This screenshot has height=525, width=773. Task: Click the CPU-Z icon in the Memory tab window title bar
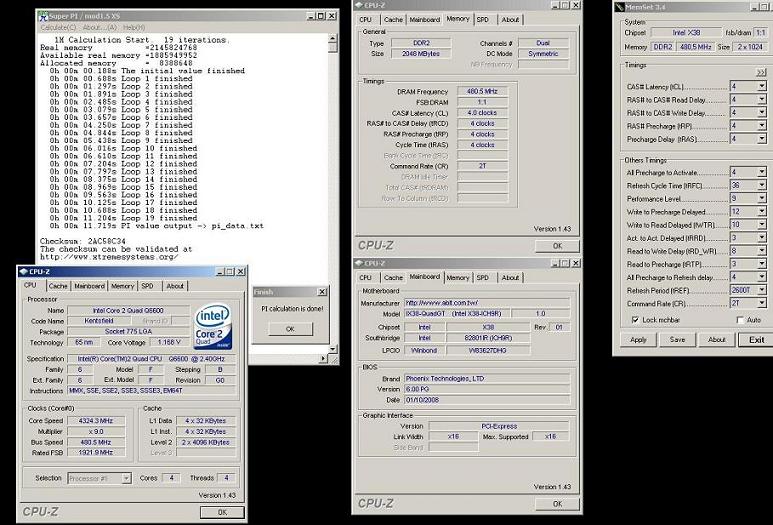click(361, 6)
